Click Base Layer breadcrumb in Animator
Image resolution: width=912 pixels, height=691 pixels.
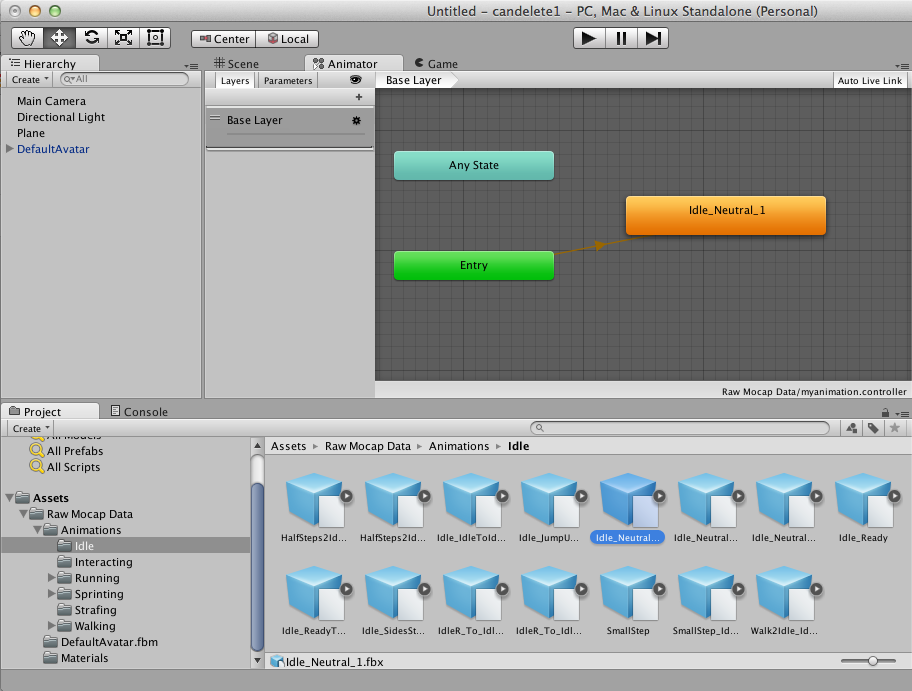pyautogui.click(x=414, y=80)
